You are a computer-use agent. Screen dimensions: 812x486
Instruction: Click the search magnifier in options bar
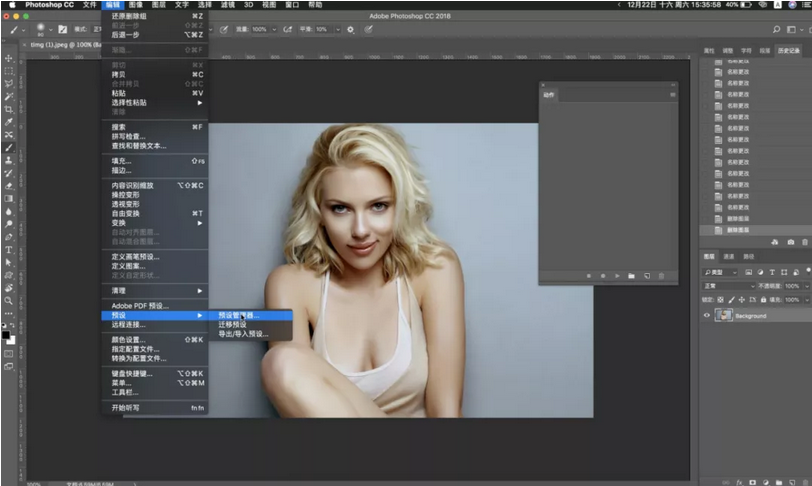[775, 29]
